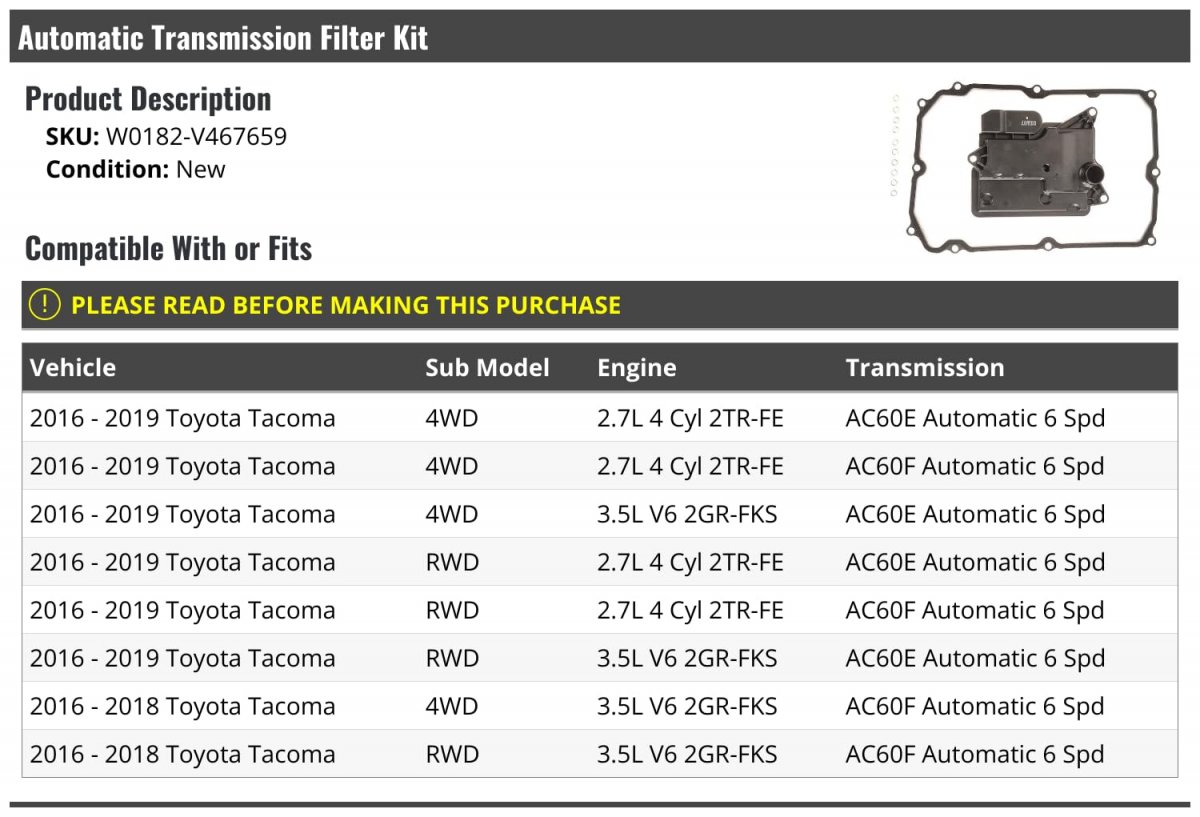Click the "Condition: New" text

coord(136,169)
